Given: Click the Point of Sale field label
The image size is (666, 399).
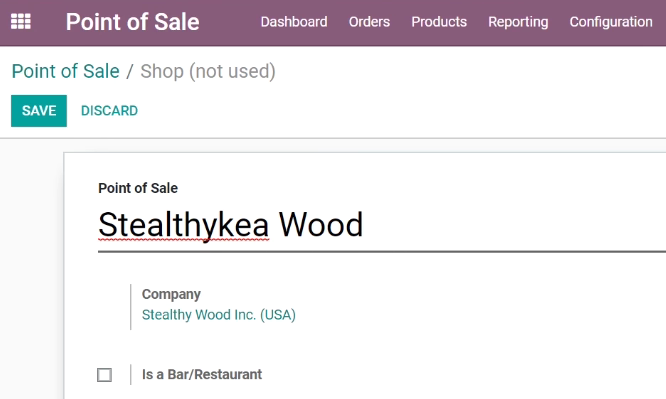Looking at the screenshot, I should 138,188.
